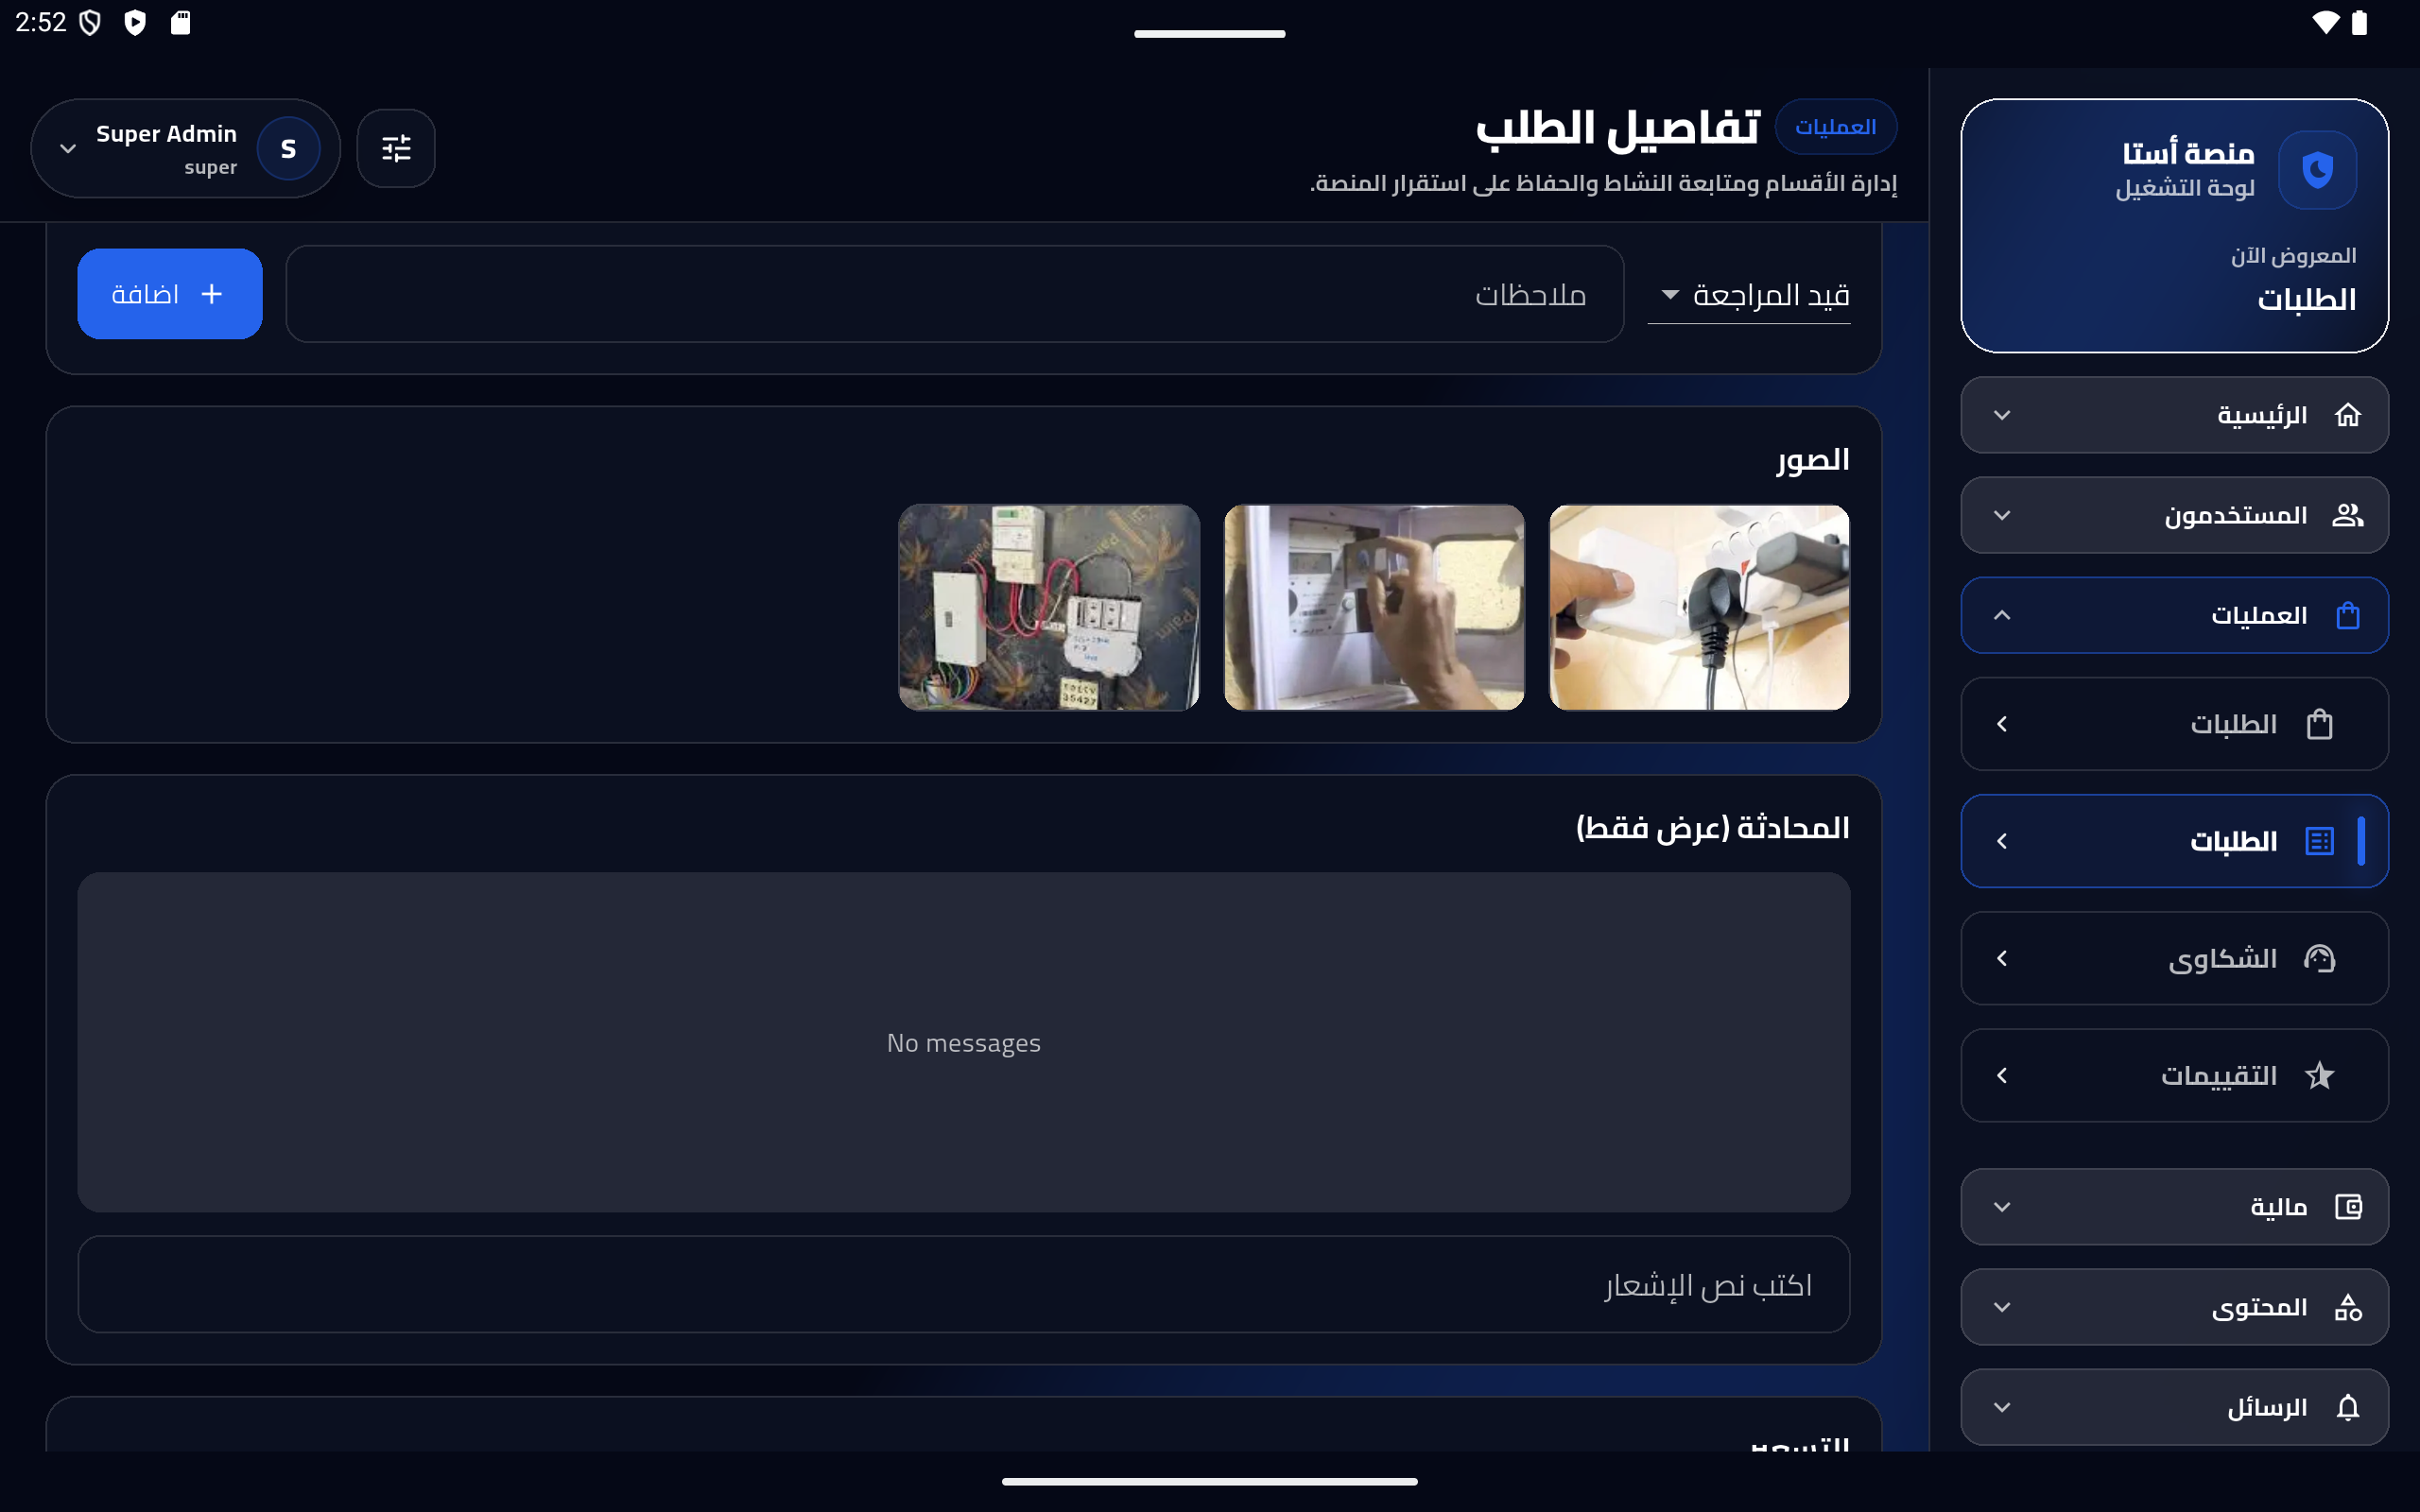Open the white charger plug photo

[x=1699, y=607]
